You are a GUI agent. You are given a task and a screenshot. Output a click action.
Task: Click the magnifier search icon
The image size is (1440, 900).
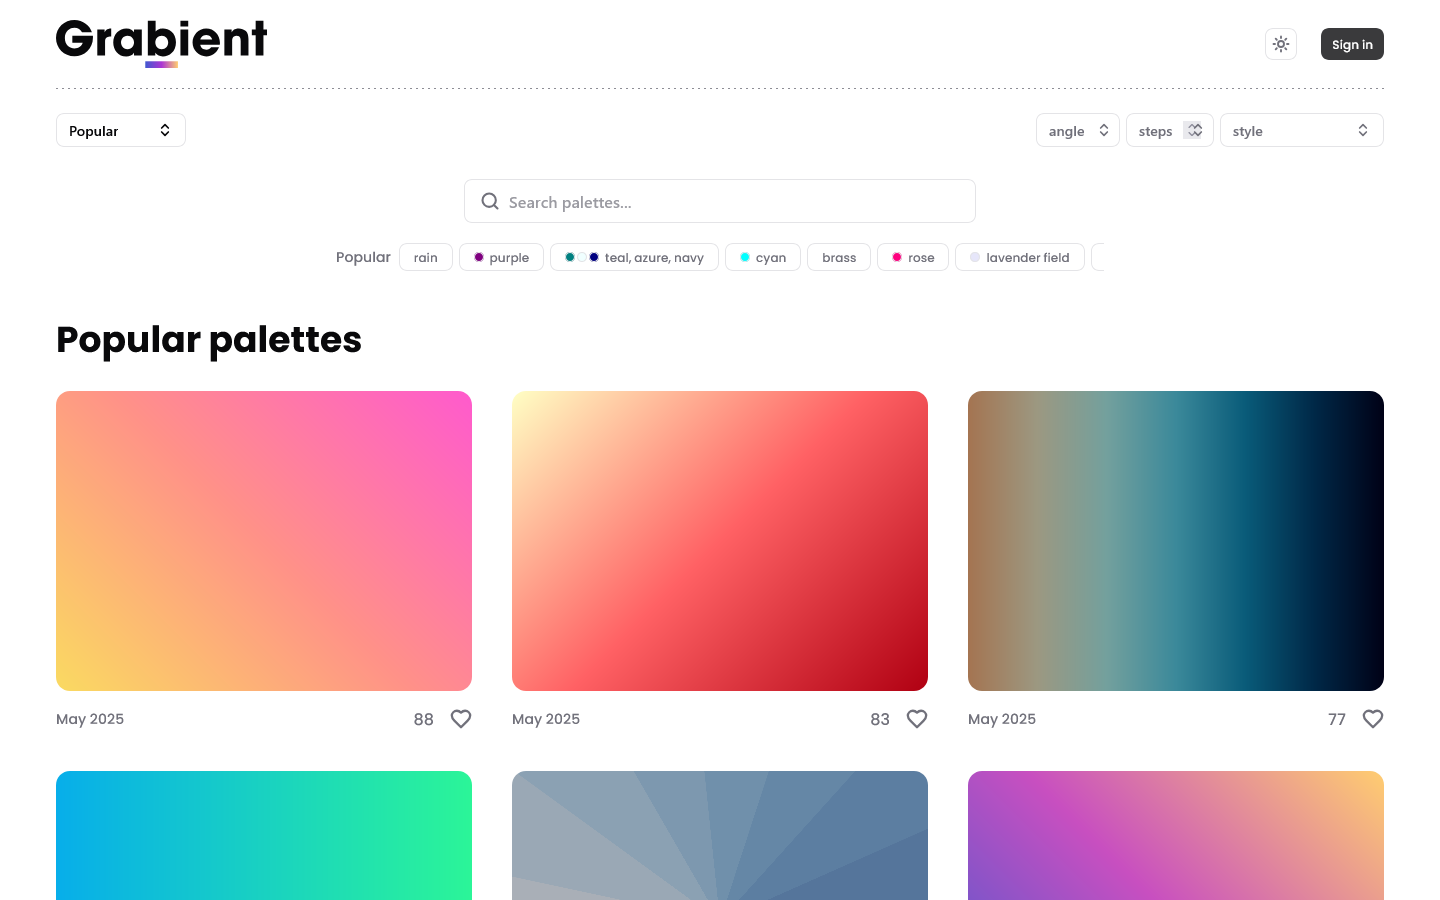(490, 201)
